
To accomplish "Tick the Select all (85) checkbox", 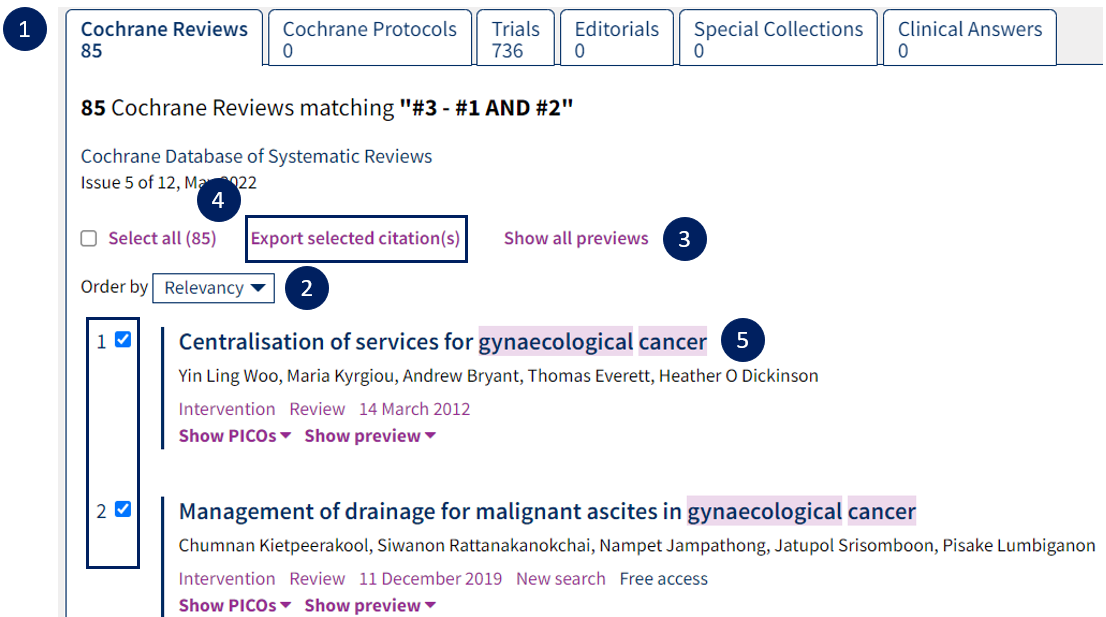I will [x=89, y=238].
